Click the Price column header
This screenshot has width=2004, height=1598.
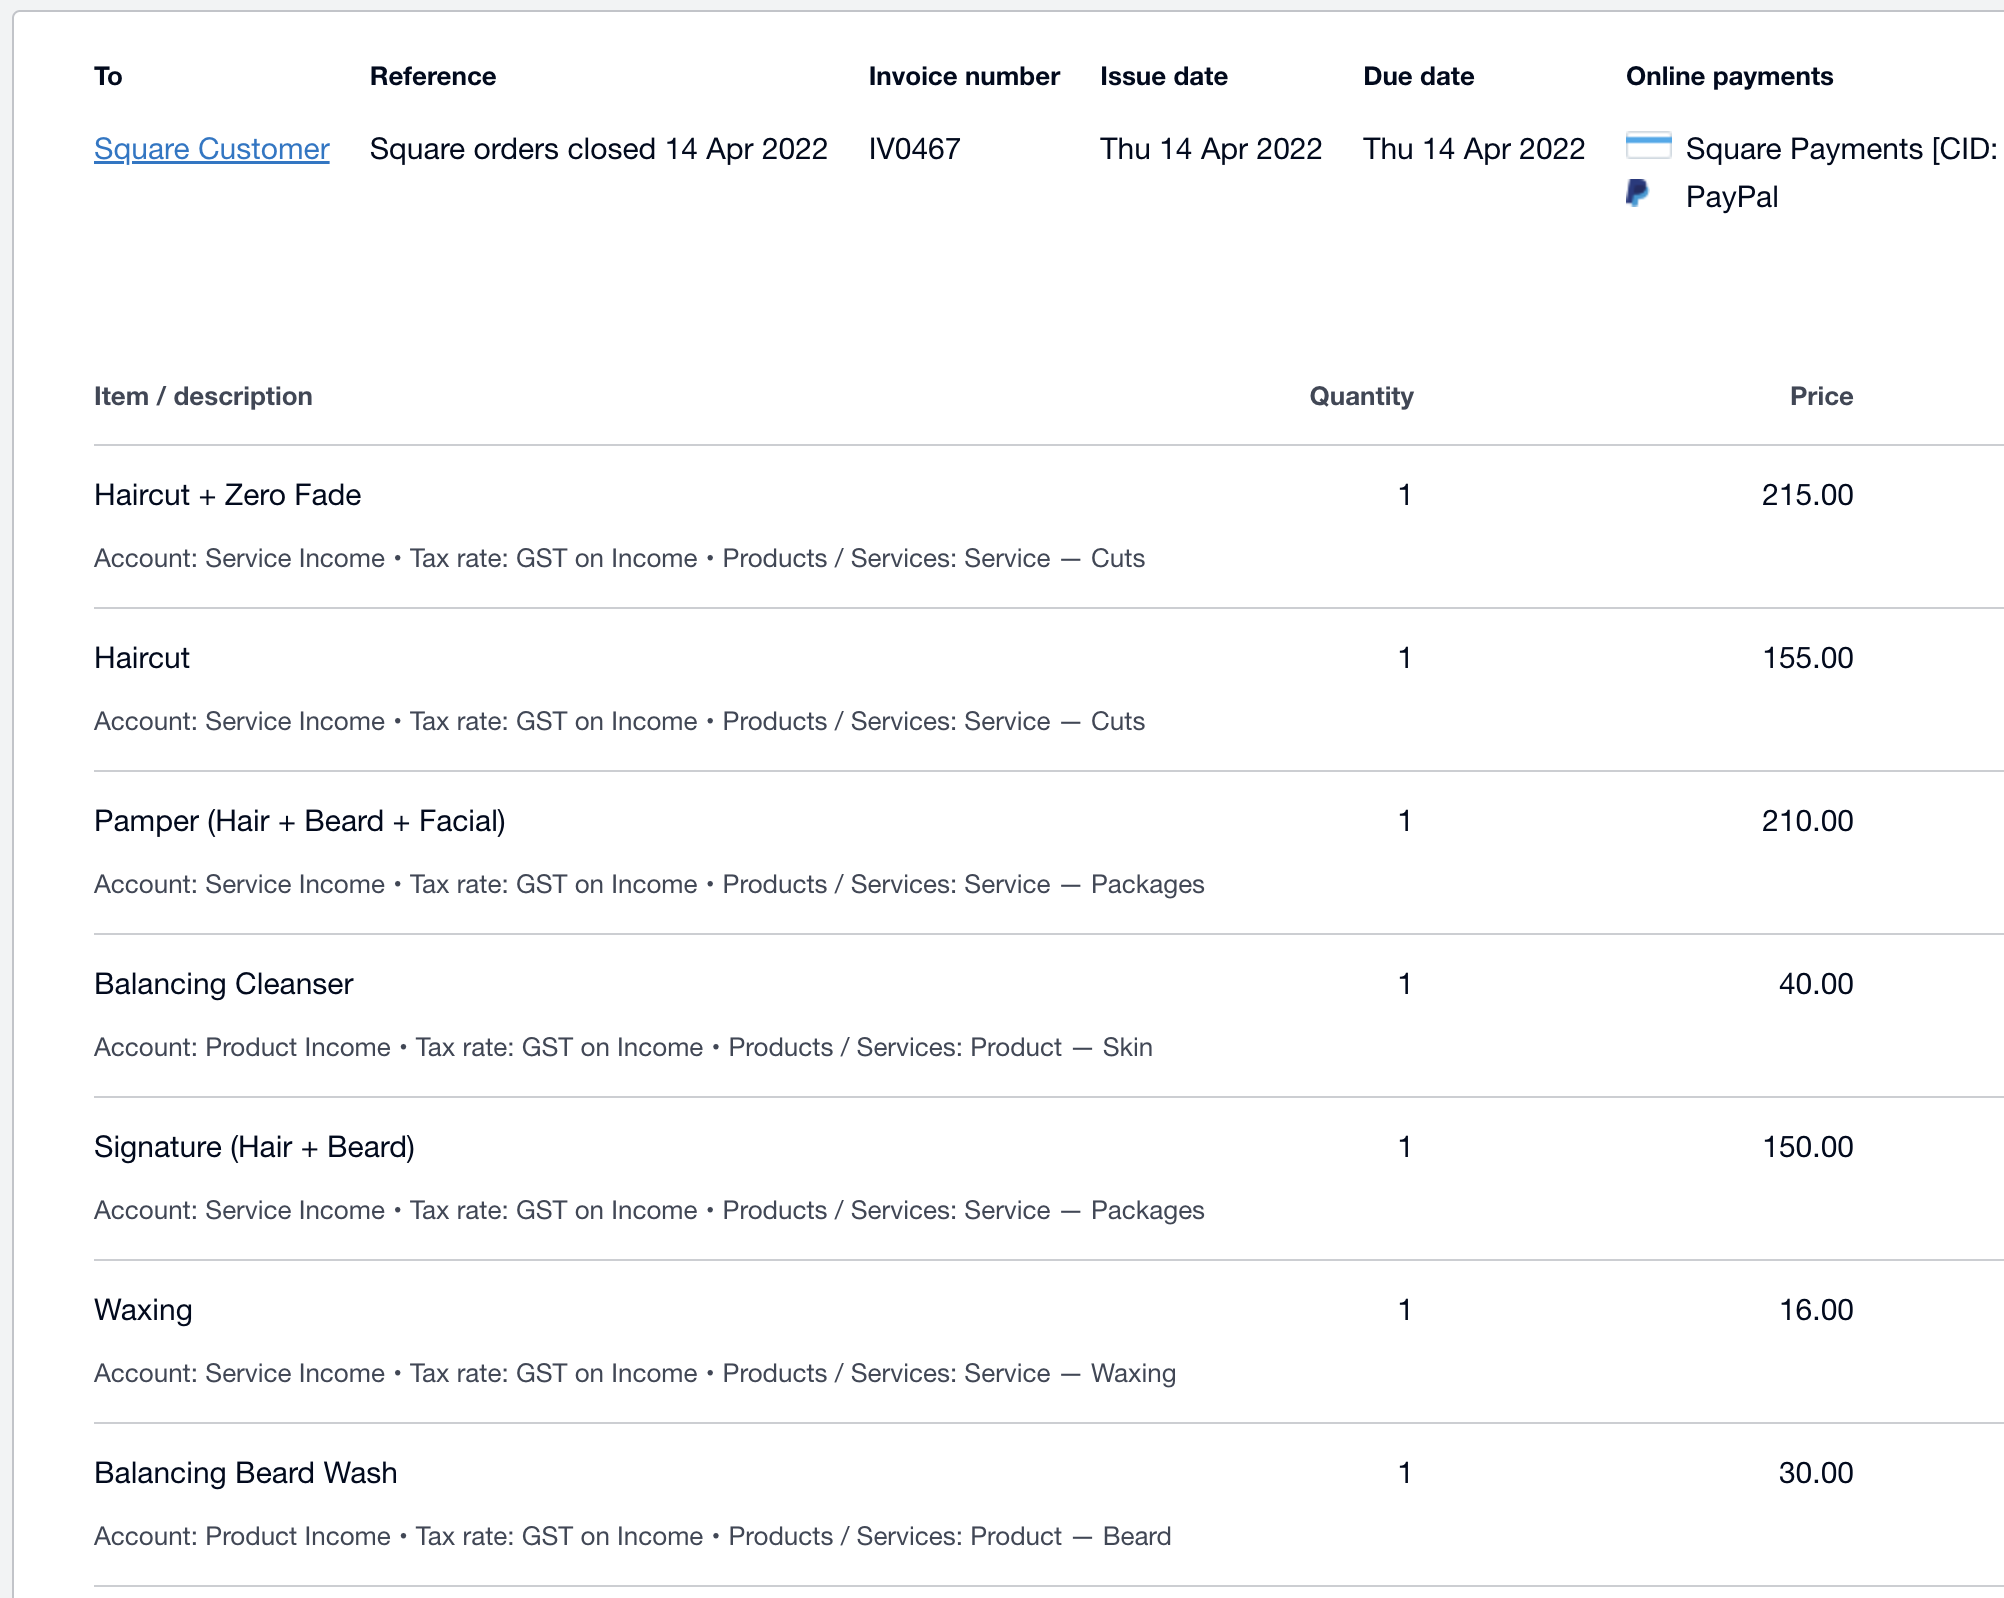tap(1820, 396)
